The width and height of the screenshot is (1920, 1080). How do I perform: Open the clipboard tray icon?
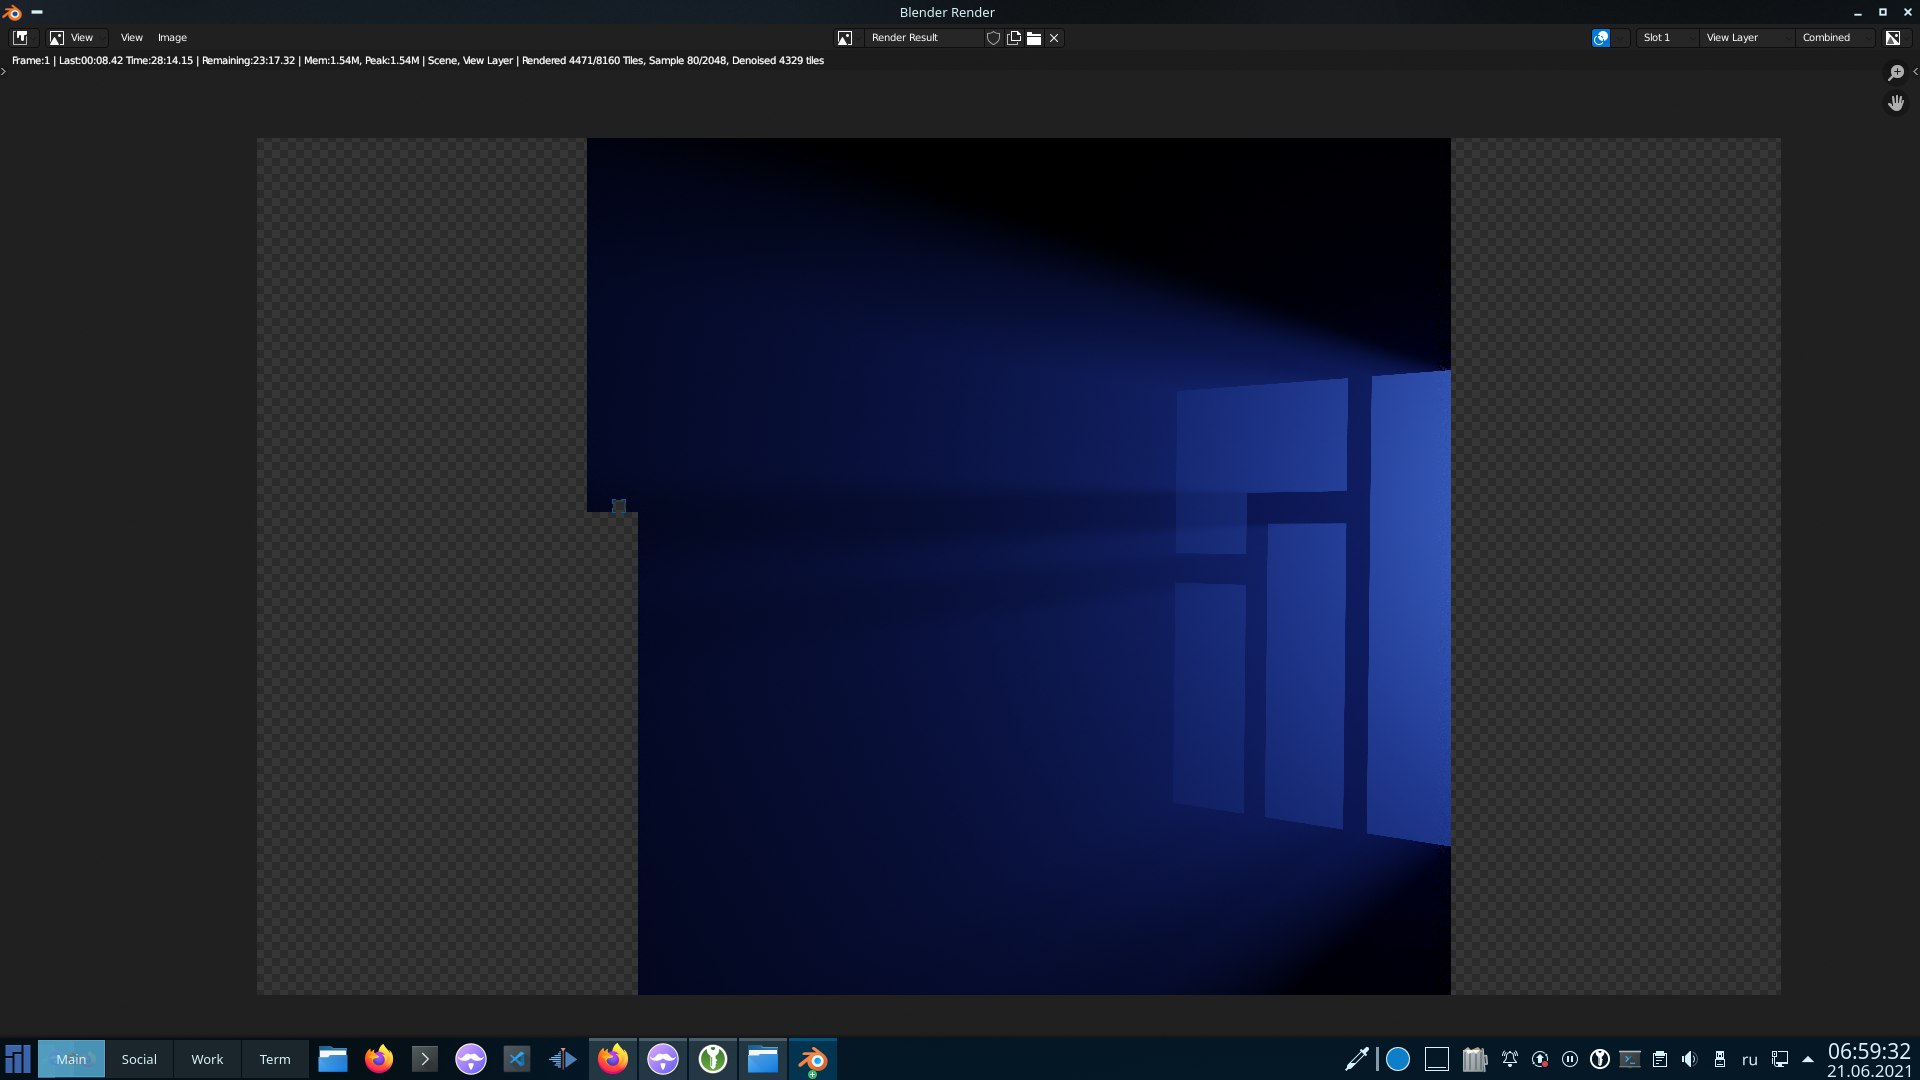(1660, 1059)
